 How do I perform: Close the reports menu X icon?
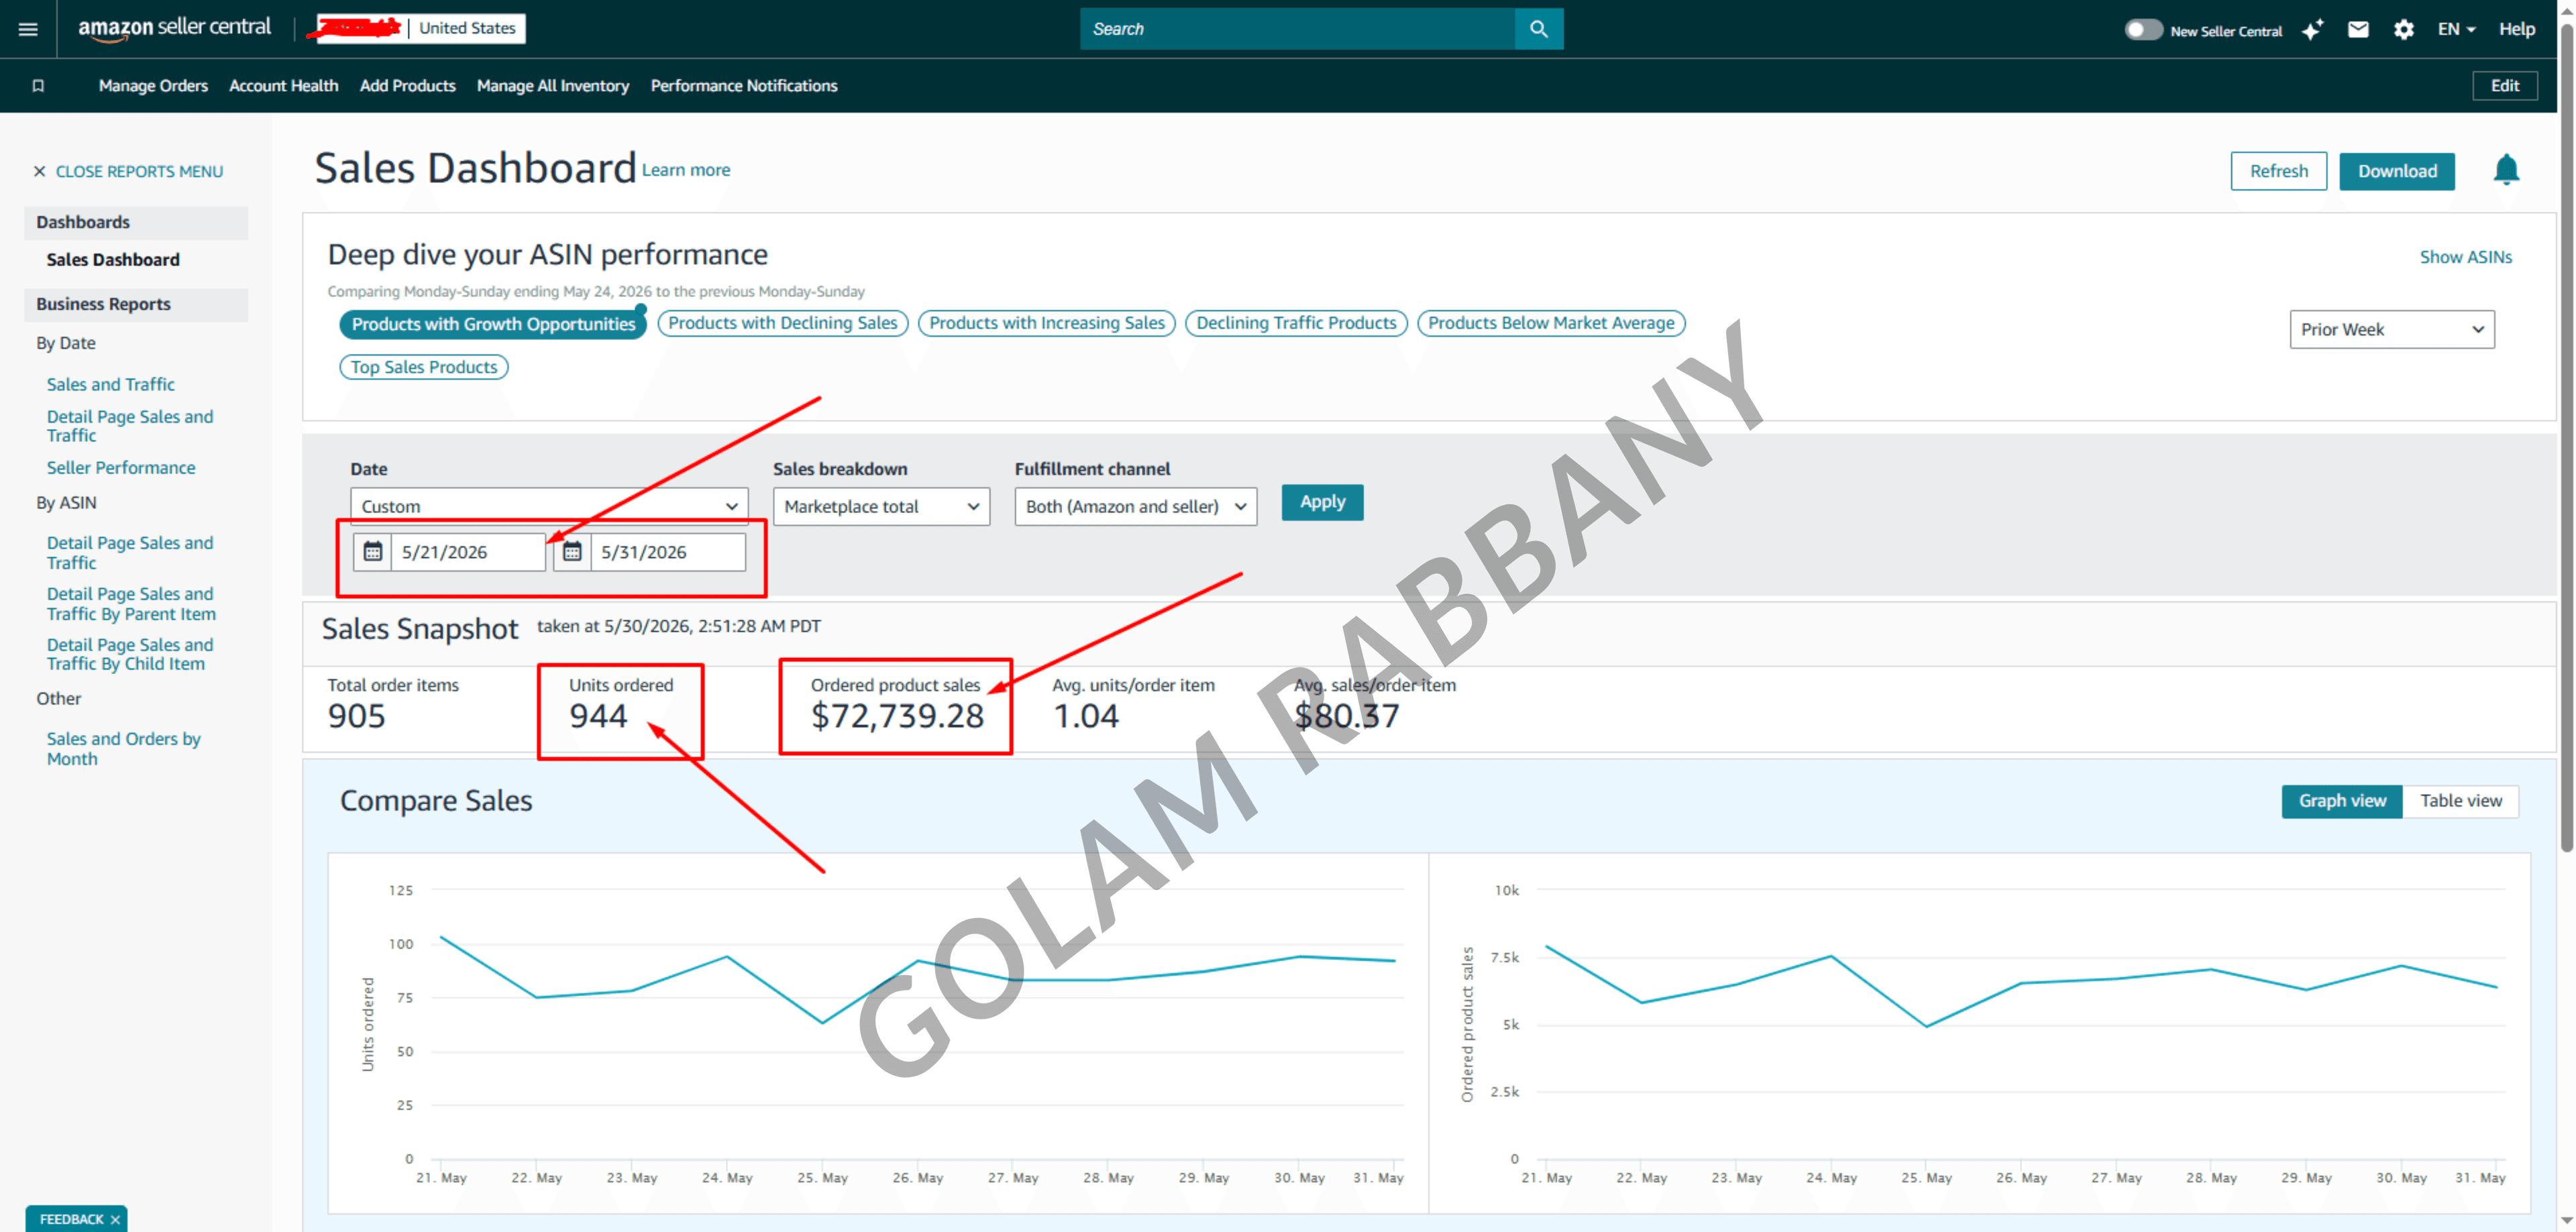point(40,172)
